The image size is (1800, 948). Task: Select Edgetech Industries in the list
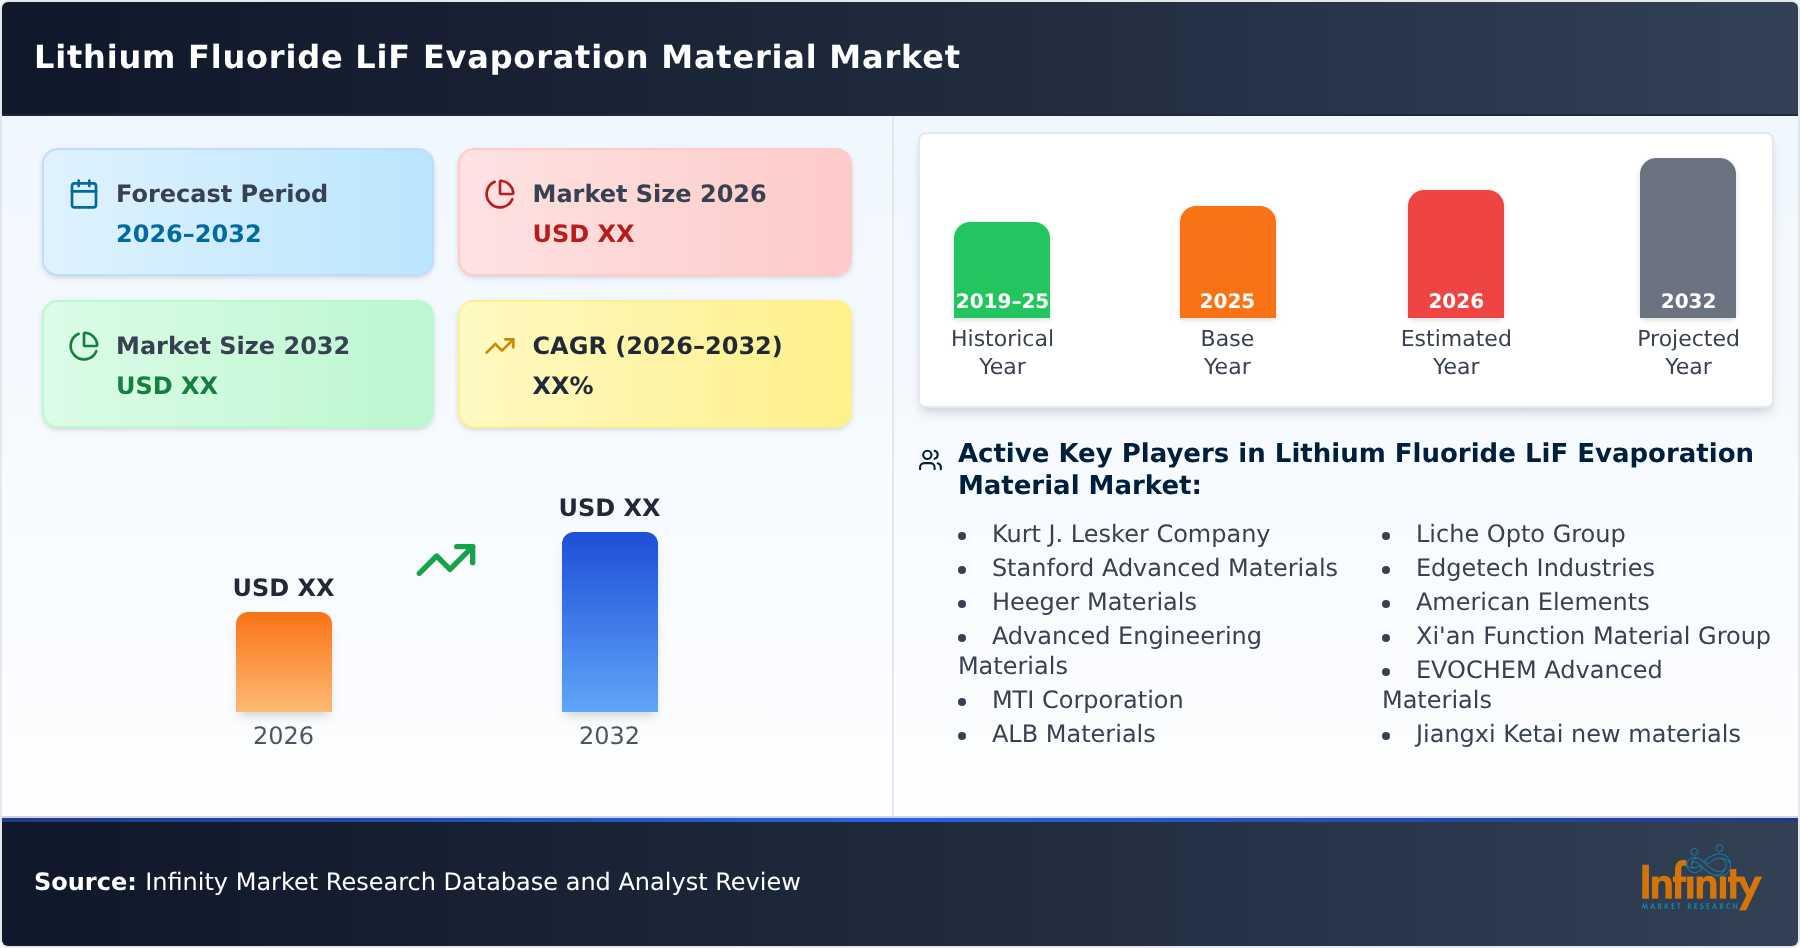pos(1535,568)
